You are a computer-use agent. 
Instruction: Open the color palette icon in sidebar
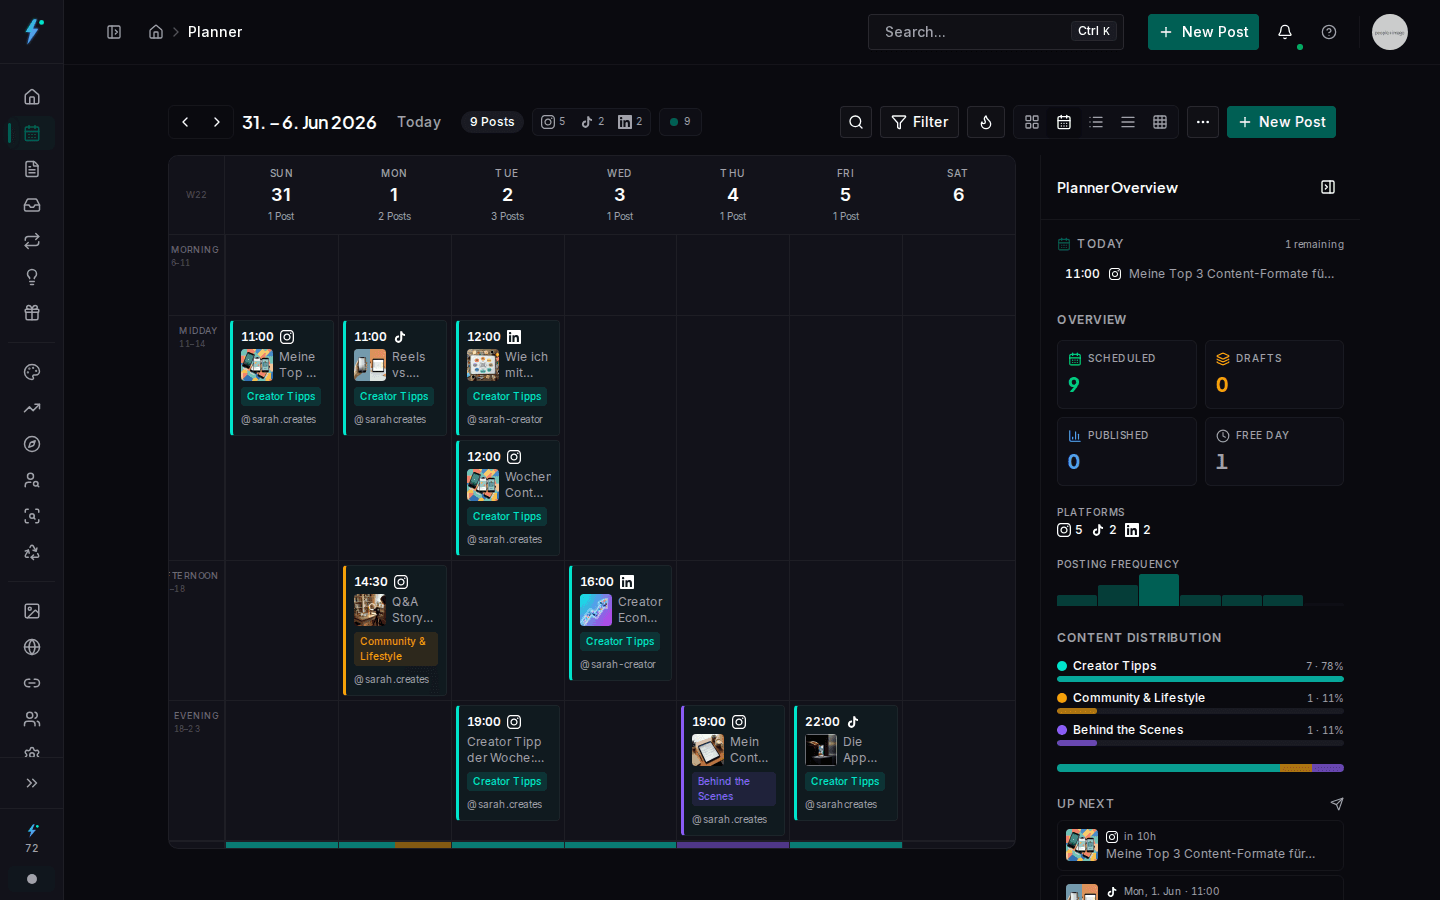32,372
